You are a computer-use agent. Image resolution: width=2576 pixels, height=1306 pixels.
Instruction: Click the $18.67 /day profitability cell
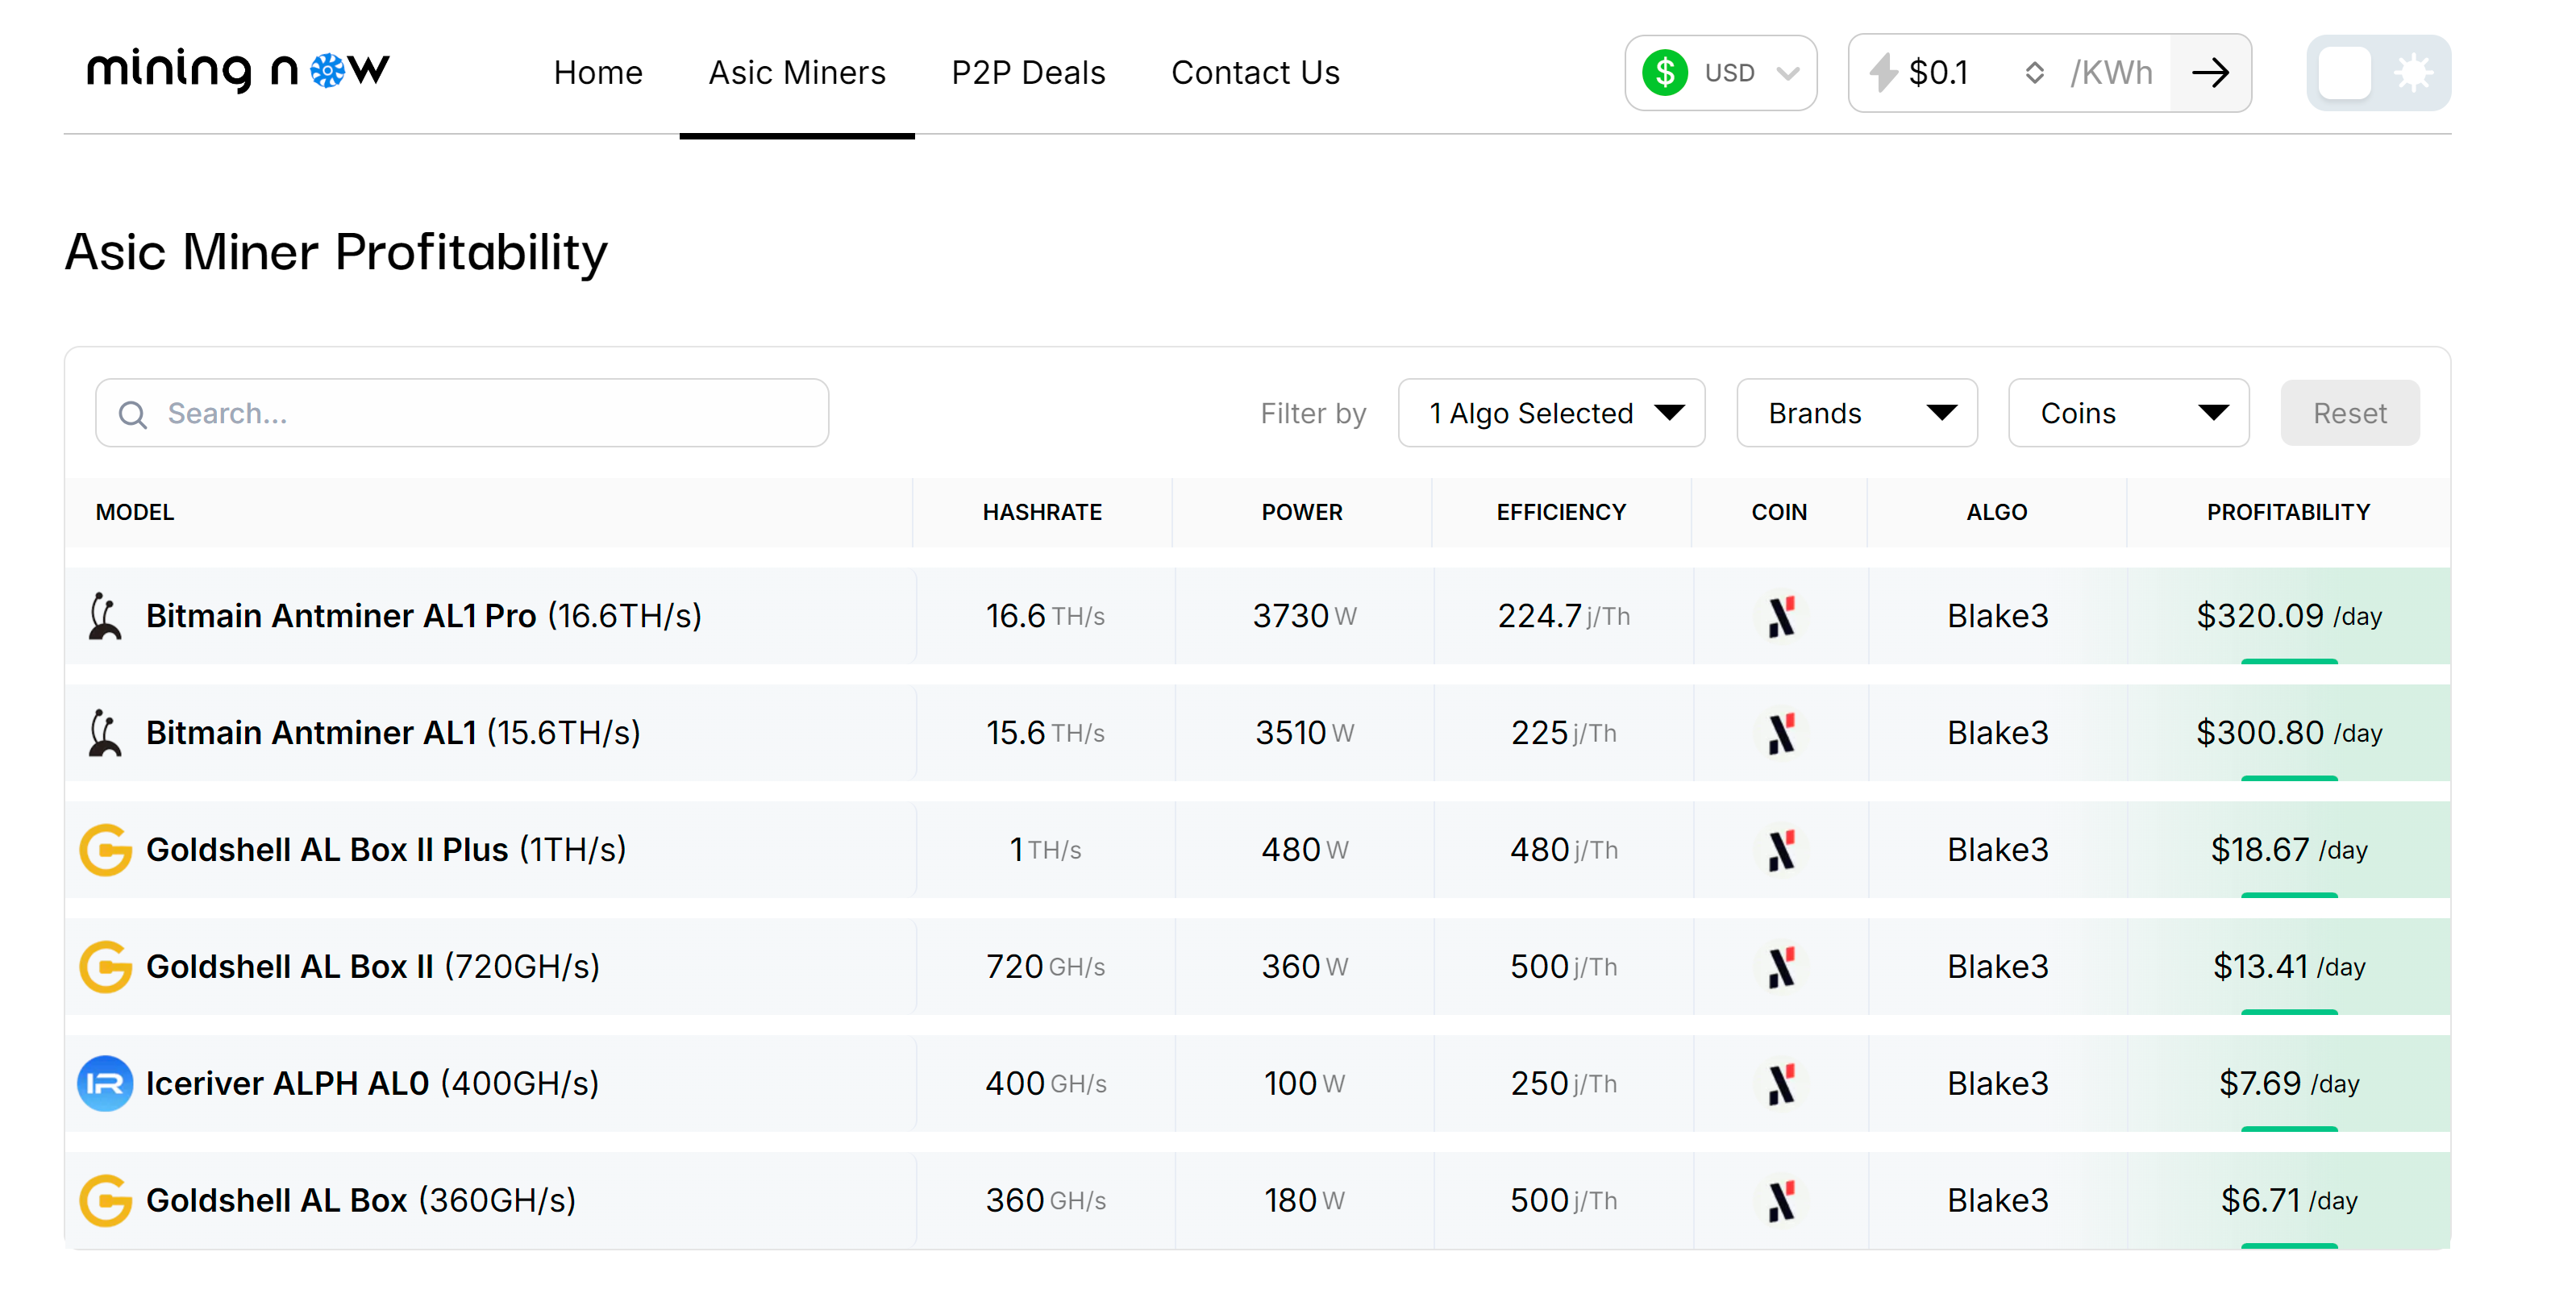(x=2289, y=850)
